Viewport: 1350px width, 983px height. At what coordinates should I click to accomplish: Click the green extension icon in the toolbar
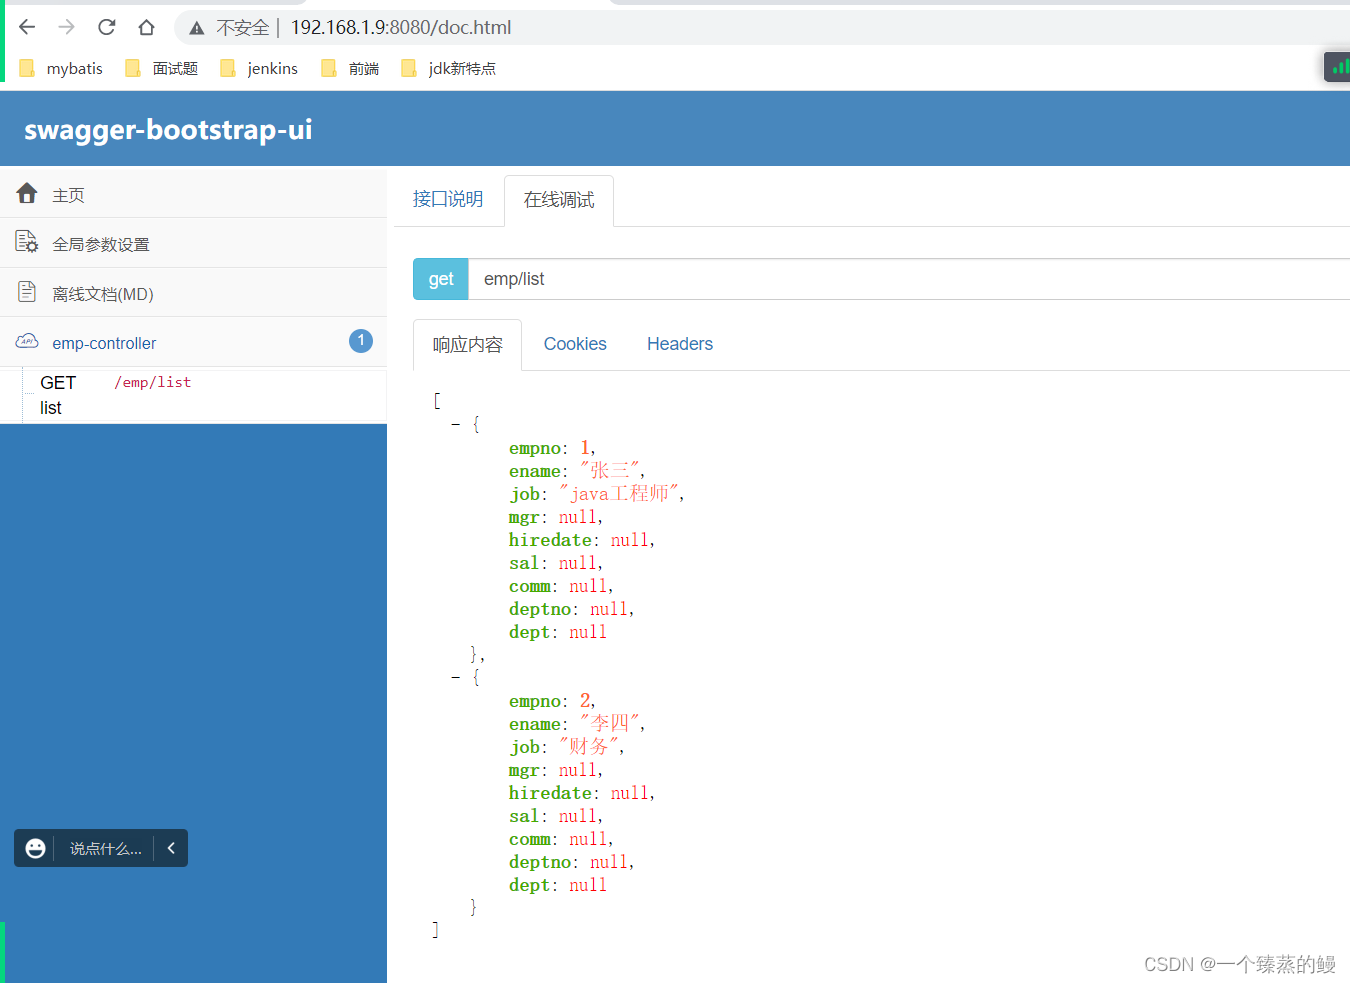point(1339,67)
